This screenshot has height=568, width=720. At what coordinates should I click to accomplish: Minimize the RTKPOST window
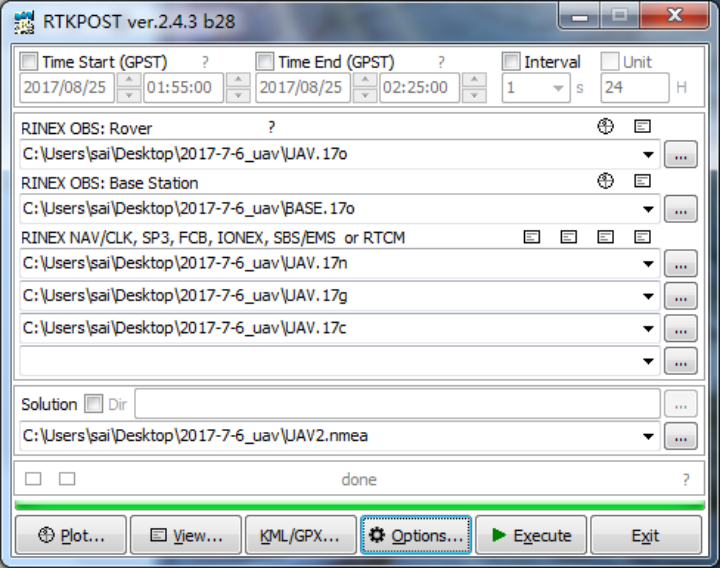coord(579,17)
